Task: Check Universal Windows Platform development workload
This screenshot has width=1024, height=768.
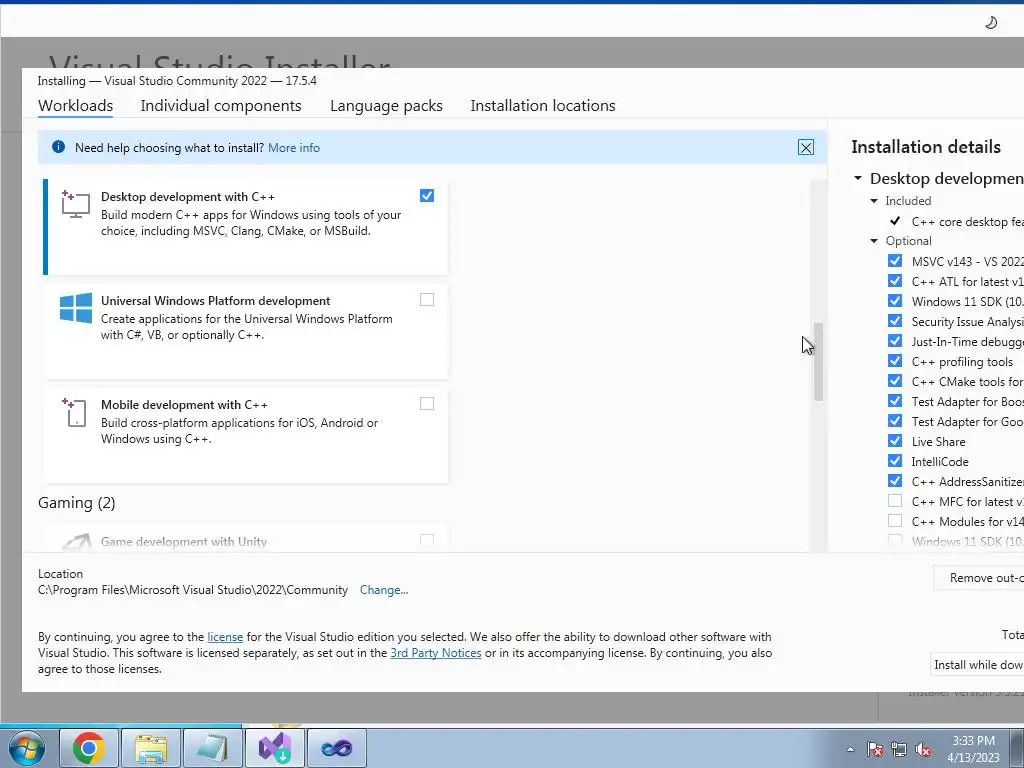Action: point(426,299)
